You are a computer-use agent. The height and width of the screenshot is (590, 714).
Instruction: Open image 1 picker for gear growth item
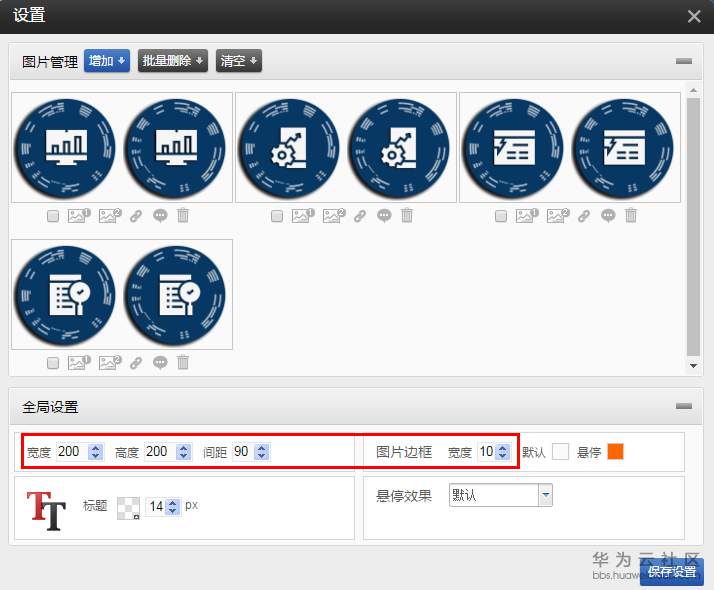point(303,215)
